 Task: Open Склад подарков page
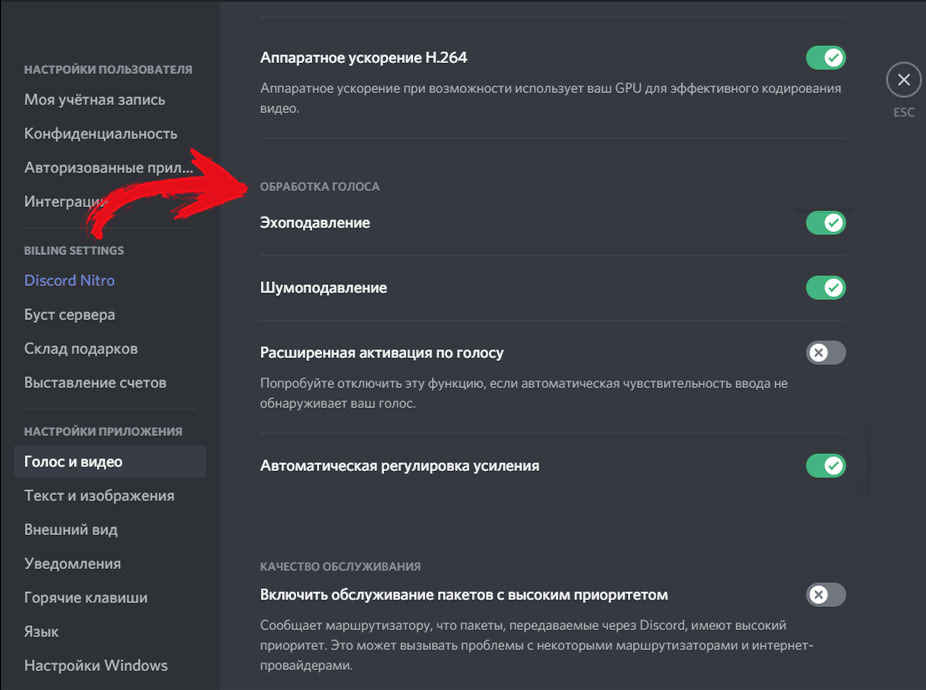[81, 349]
